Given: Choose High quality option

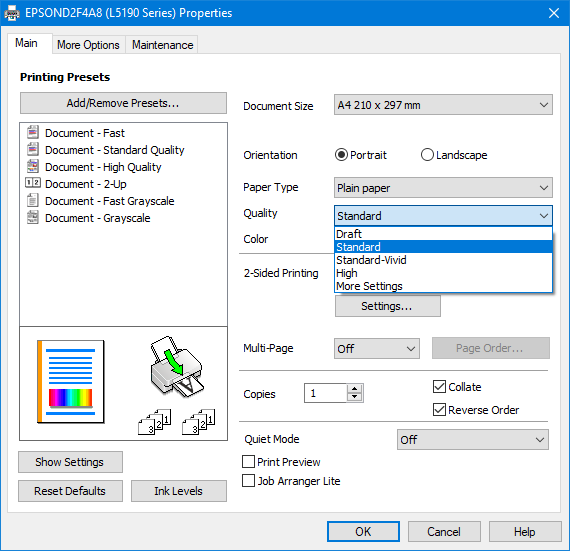Looking at the screenshot, I should tap(443, 273).
